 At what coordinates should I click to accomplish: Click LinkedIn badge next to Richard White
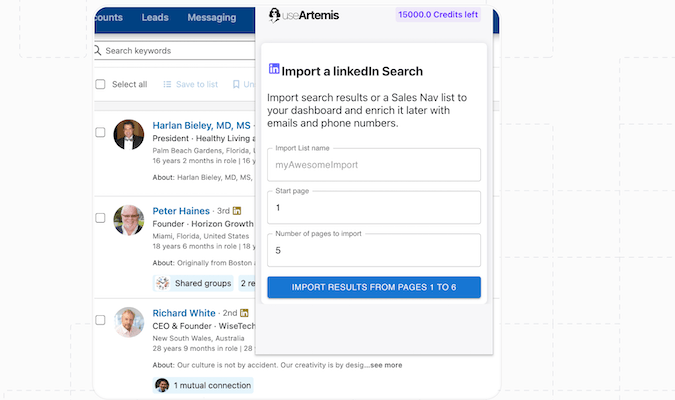coord(244,313)
